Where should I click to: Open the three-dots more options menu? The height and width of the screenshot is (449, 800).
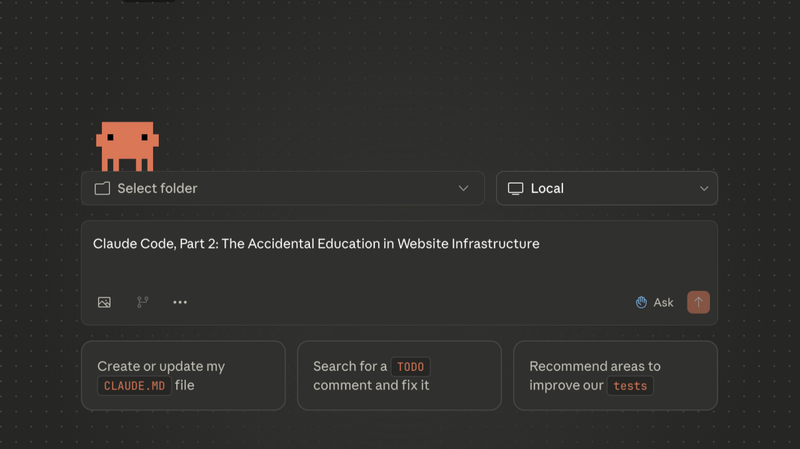tap(180, 303)
